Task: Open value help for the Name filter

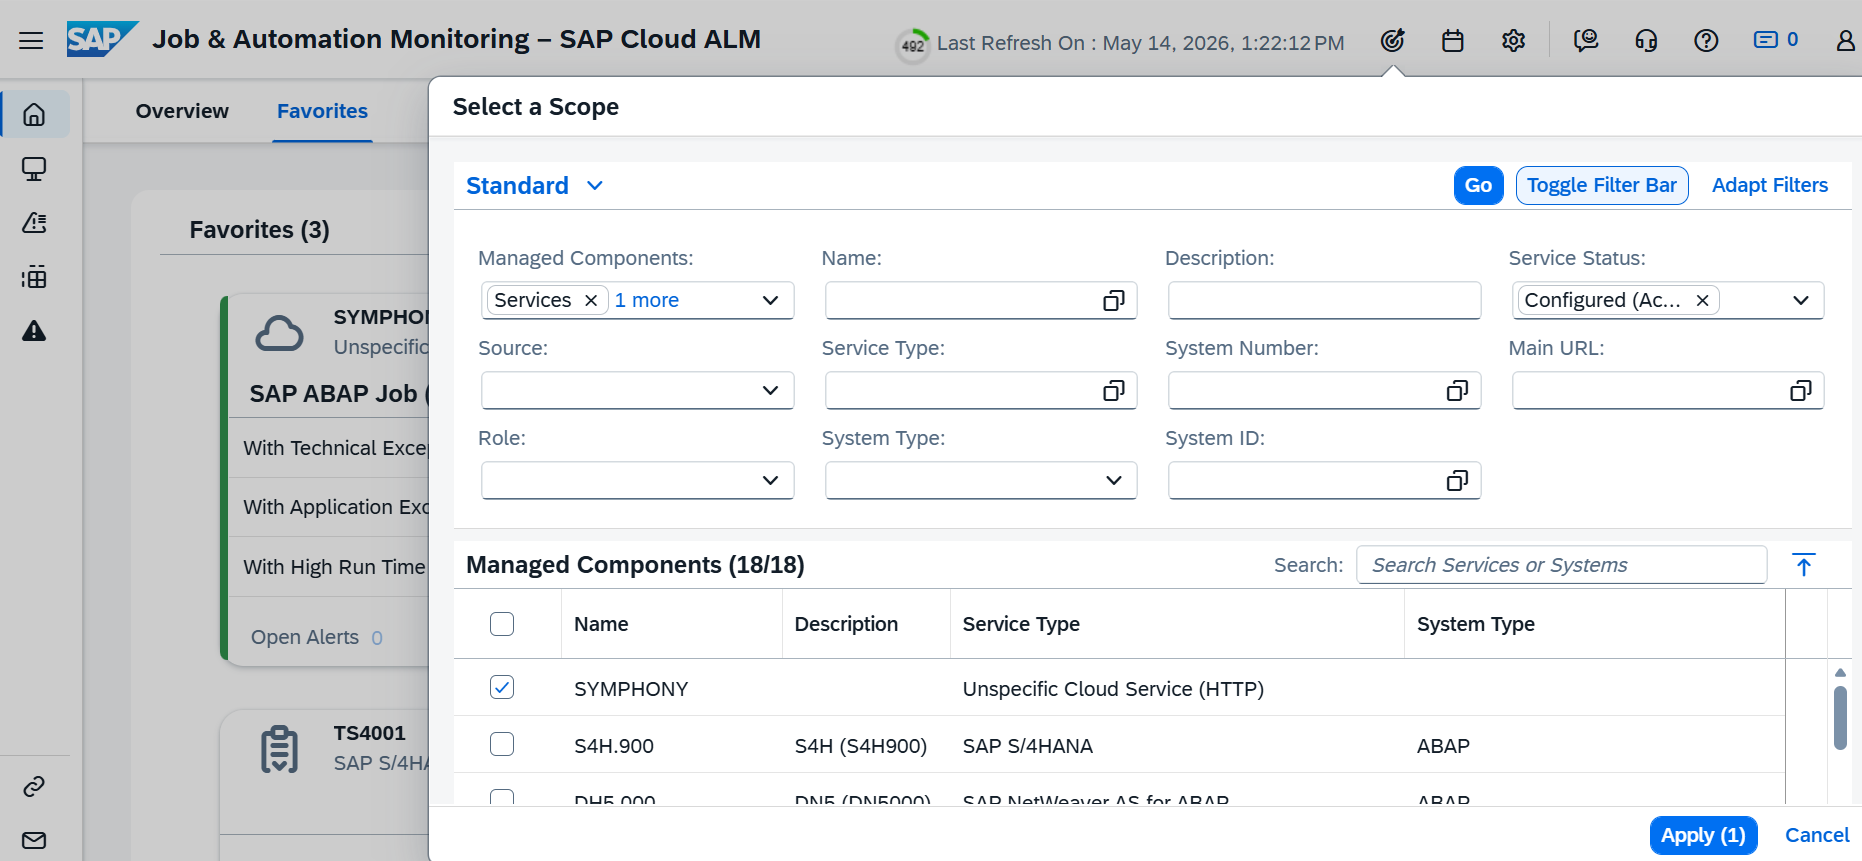Action: click(x=1113, y=300)
